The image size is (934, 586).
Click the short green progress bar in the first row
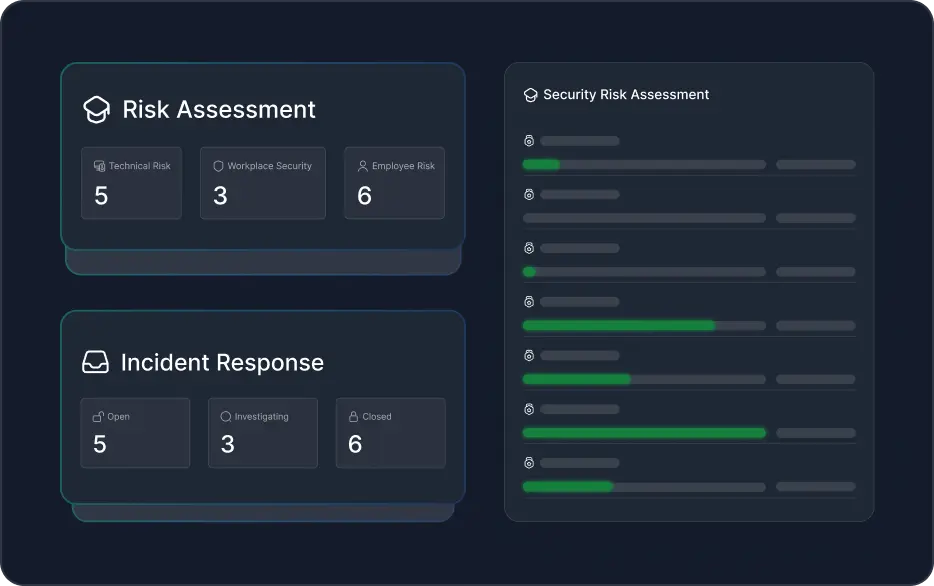tap(540, 164)
